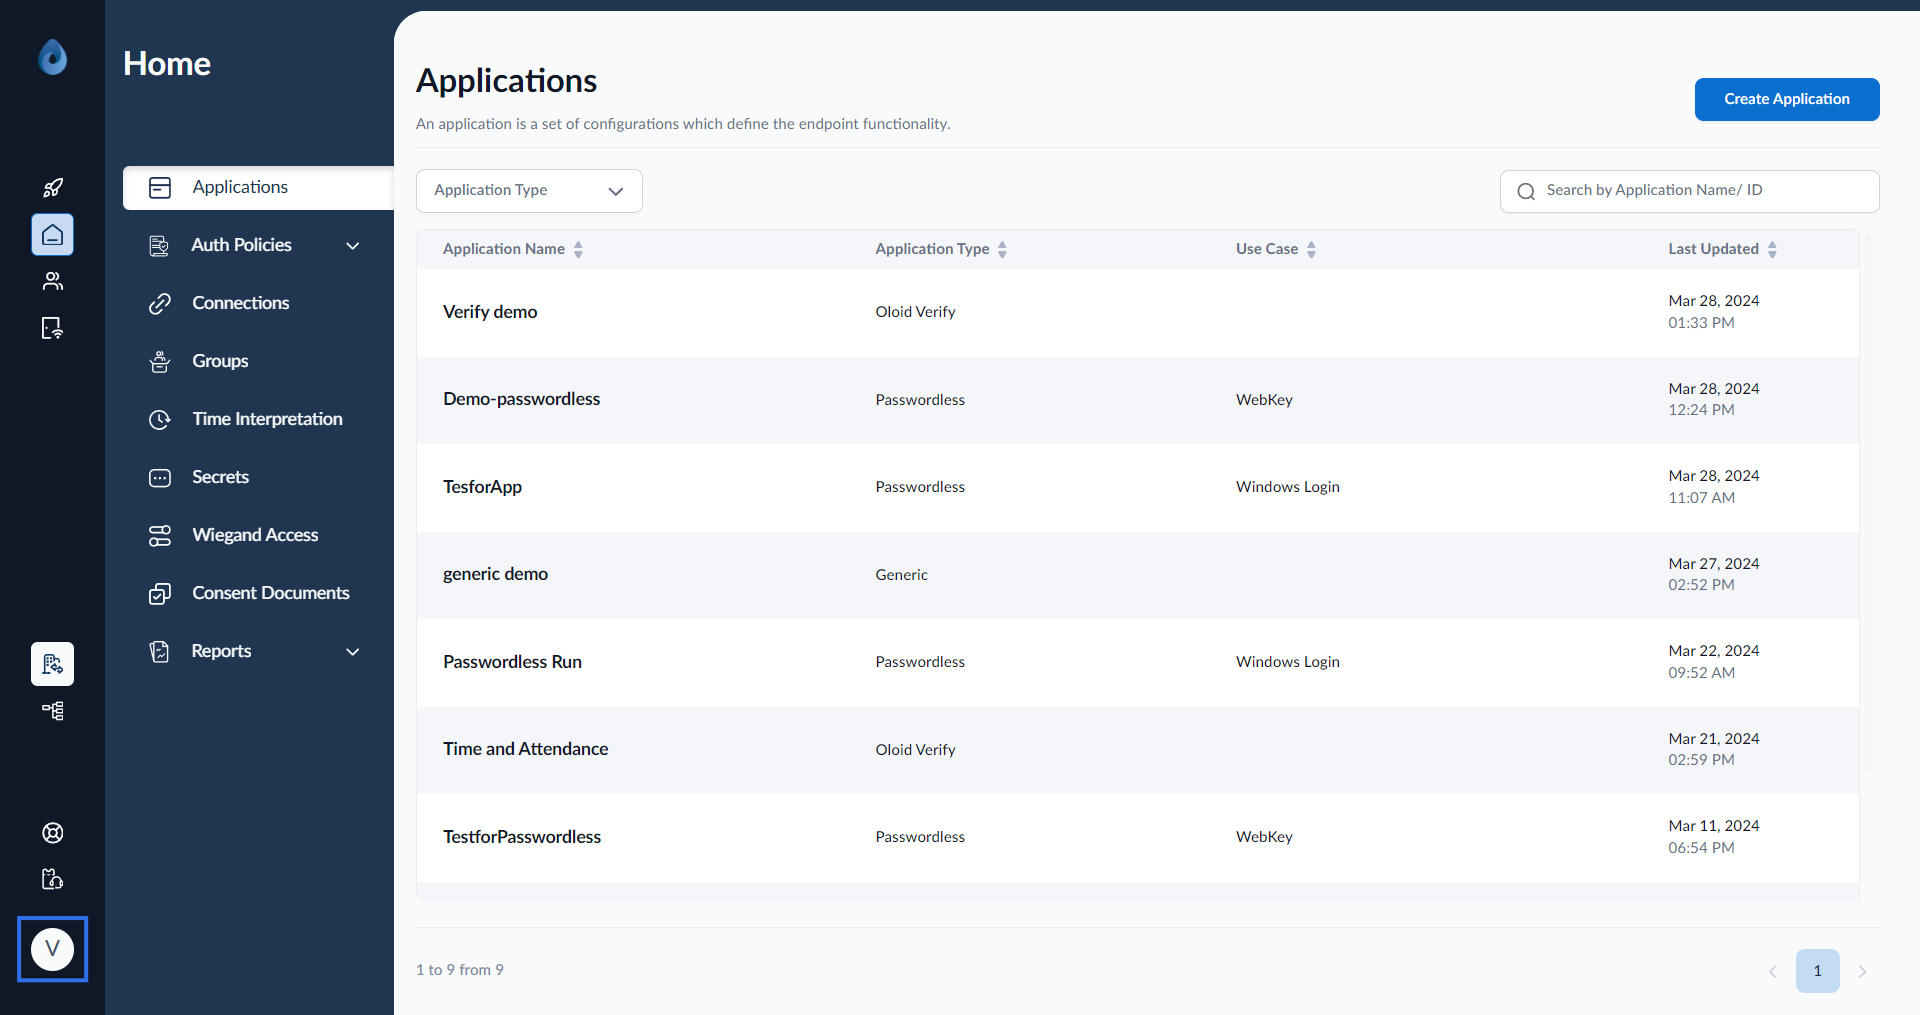The width and height of the screenshot is (1920, 1015).
Task: Open the lifebuoy support icon
Action: click(x=53, y=833)
